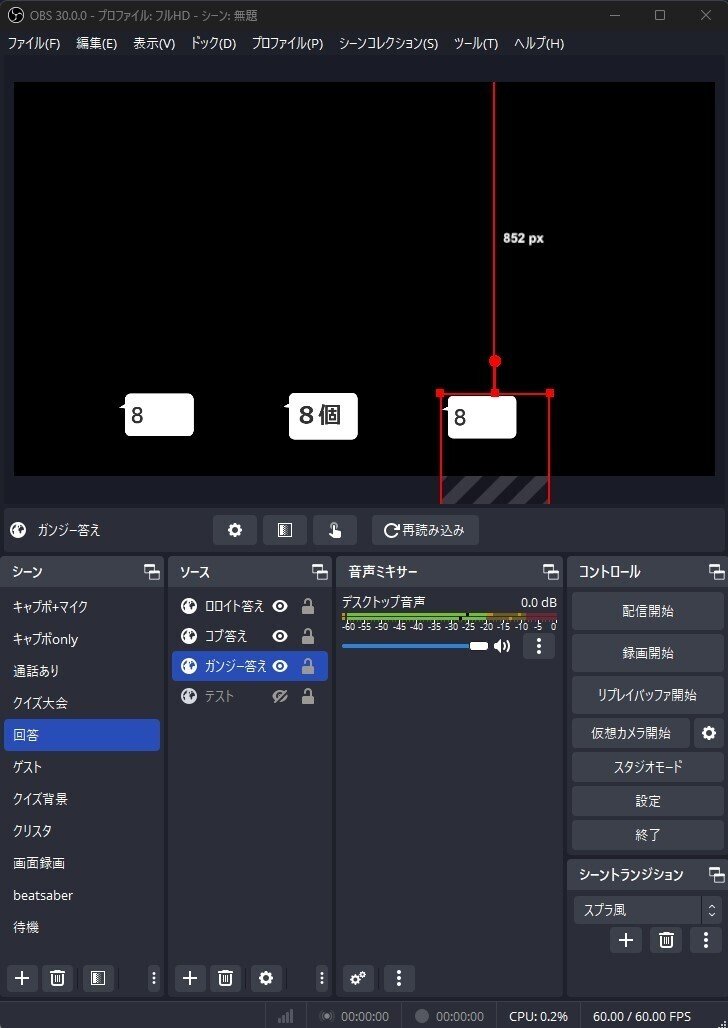Click リプレイバッファ開始 button
The image size is (728, 1028).
[x=647, y=695]
